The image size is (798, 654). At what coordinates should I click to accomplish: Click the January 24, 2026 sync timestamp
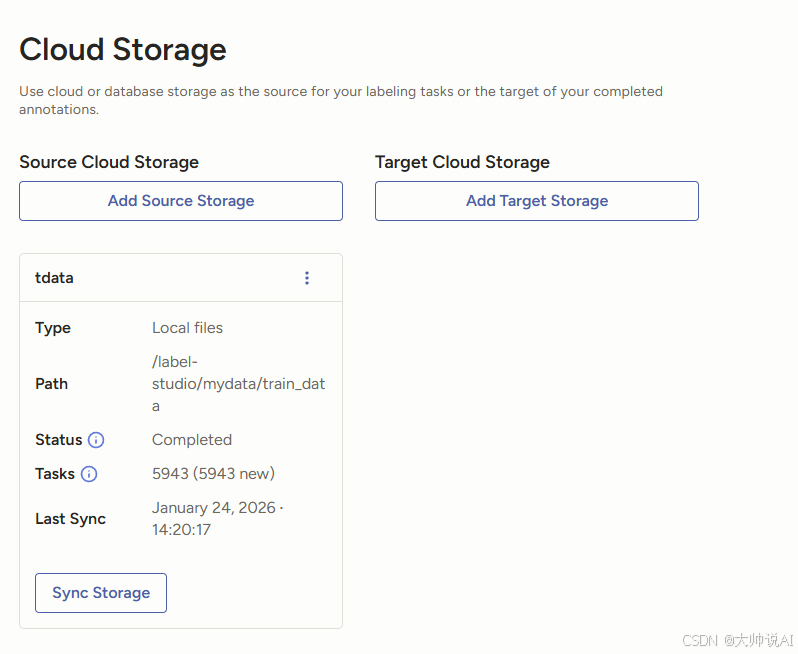coord(217,518)
